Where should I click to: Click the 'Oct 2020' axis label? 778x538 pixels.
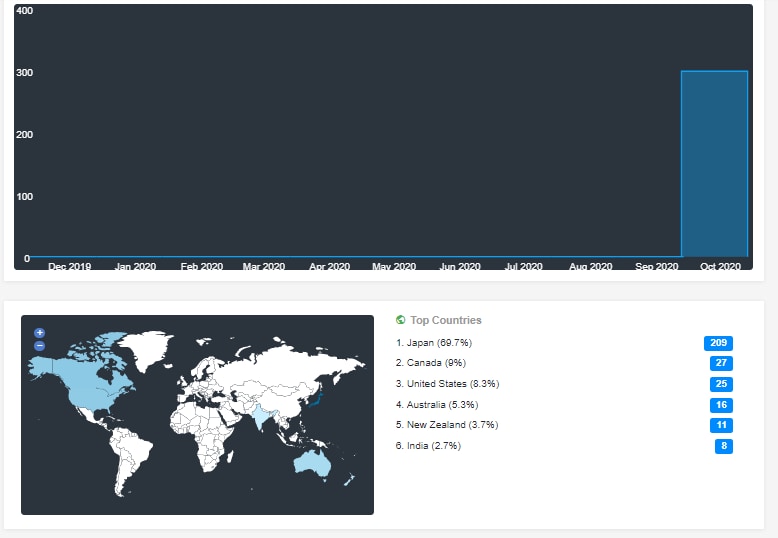tap(720, 266)
